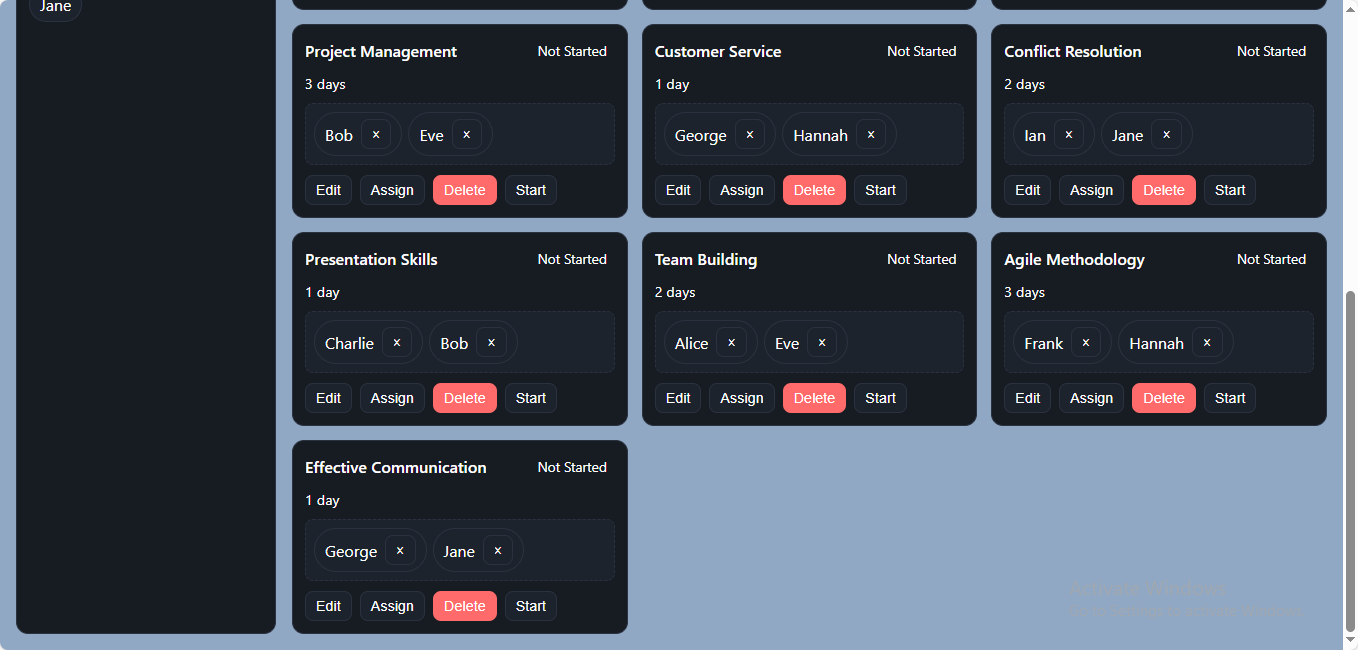This screenshot has width=1358, height=650.
Task: Delete the Customer Service training
Action: (x=814, y=190)
